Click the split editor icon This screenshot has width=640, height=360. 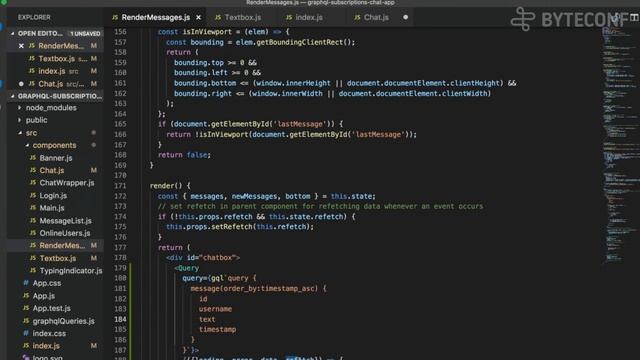(634, 17)
